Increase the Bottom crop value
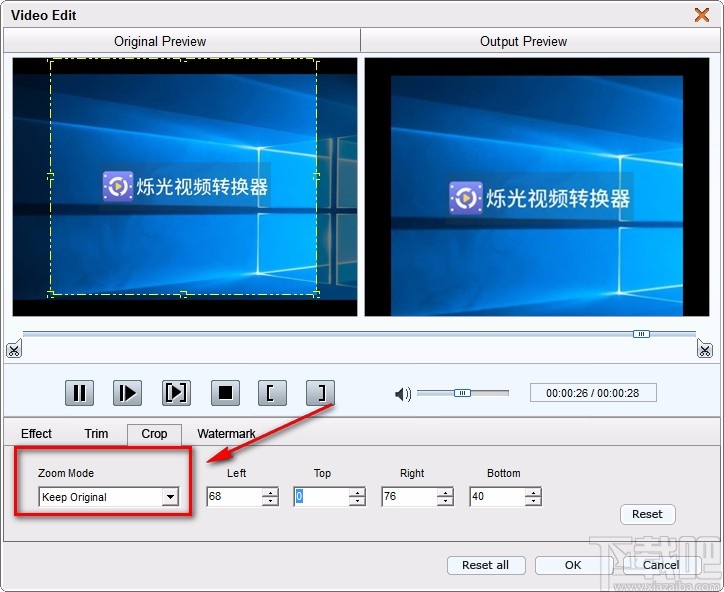 tap(533, 492)
